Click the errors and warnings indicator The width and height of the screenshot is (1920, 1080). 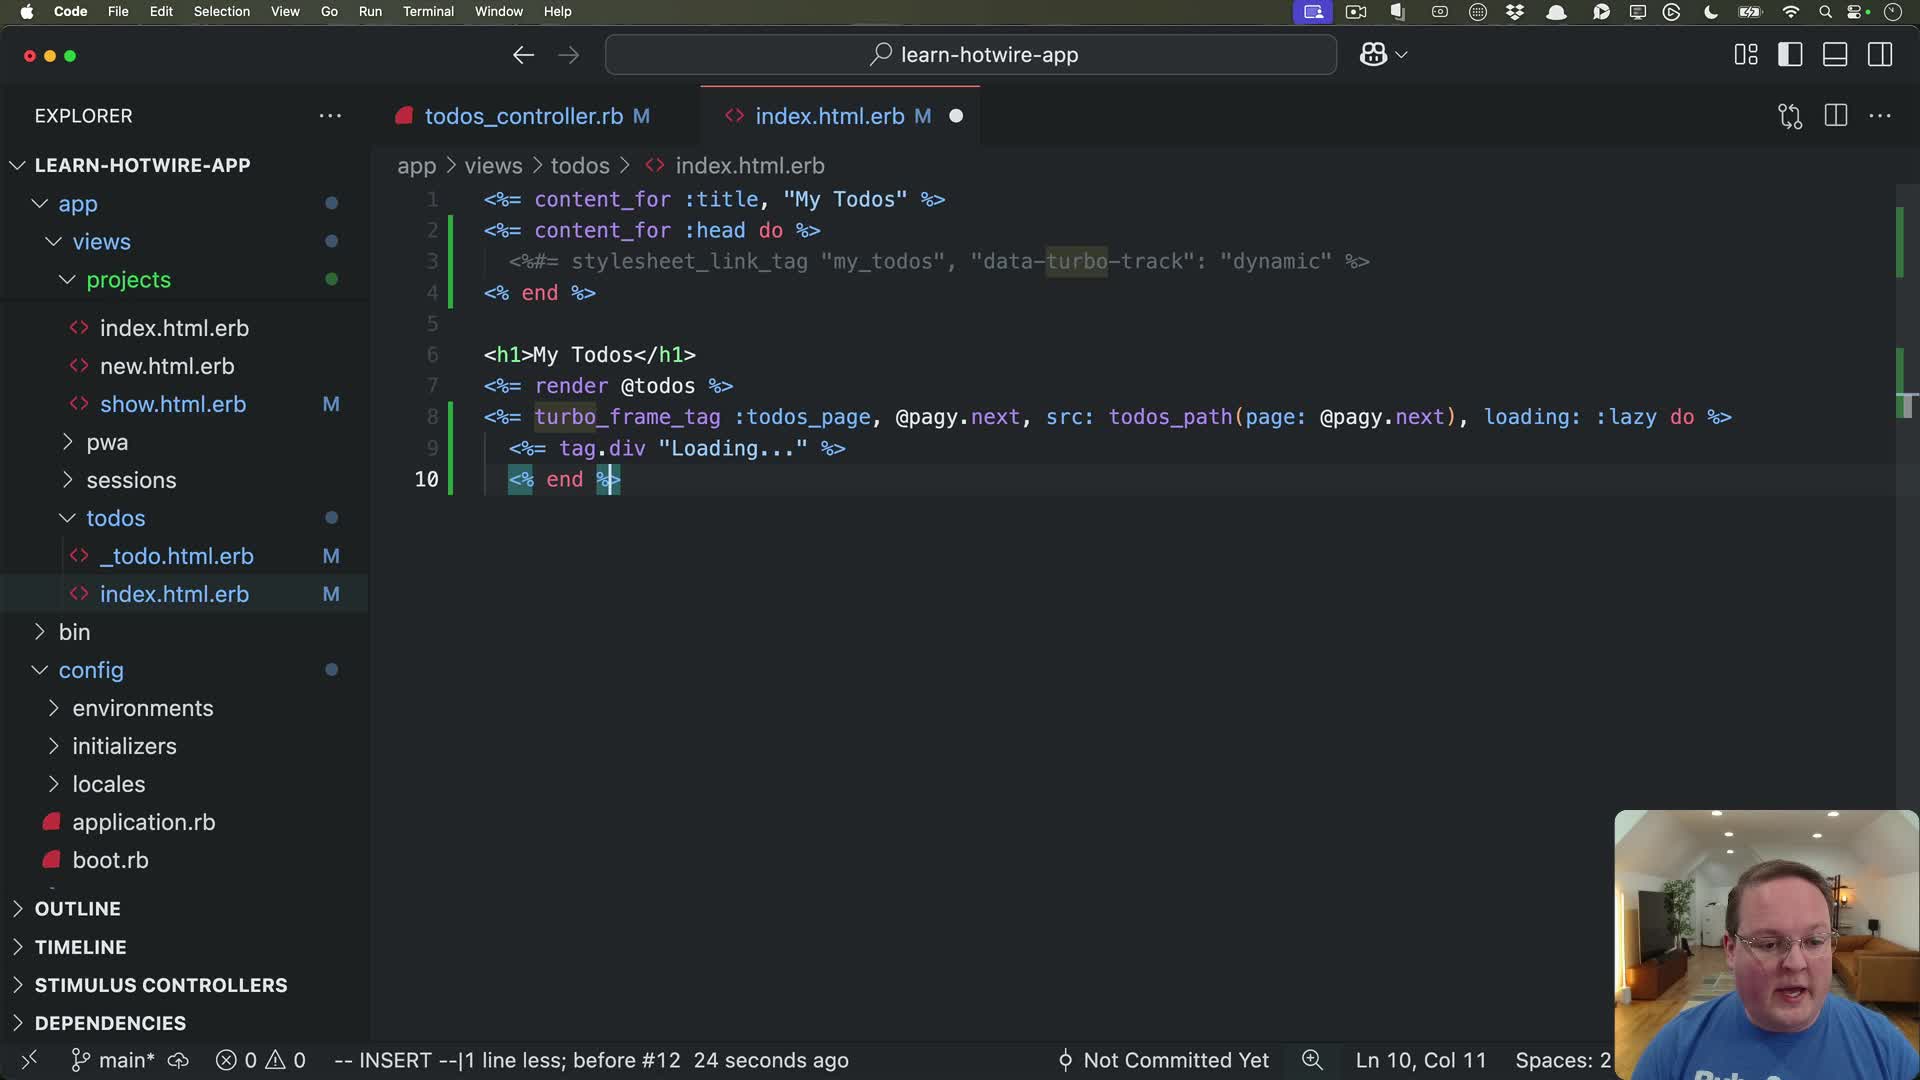click(x=261, y=1060)
